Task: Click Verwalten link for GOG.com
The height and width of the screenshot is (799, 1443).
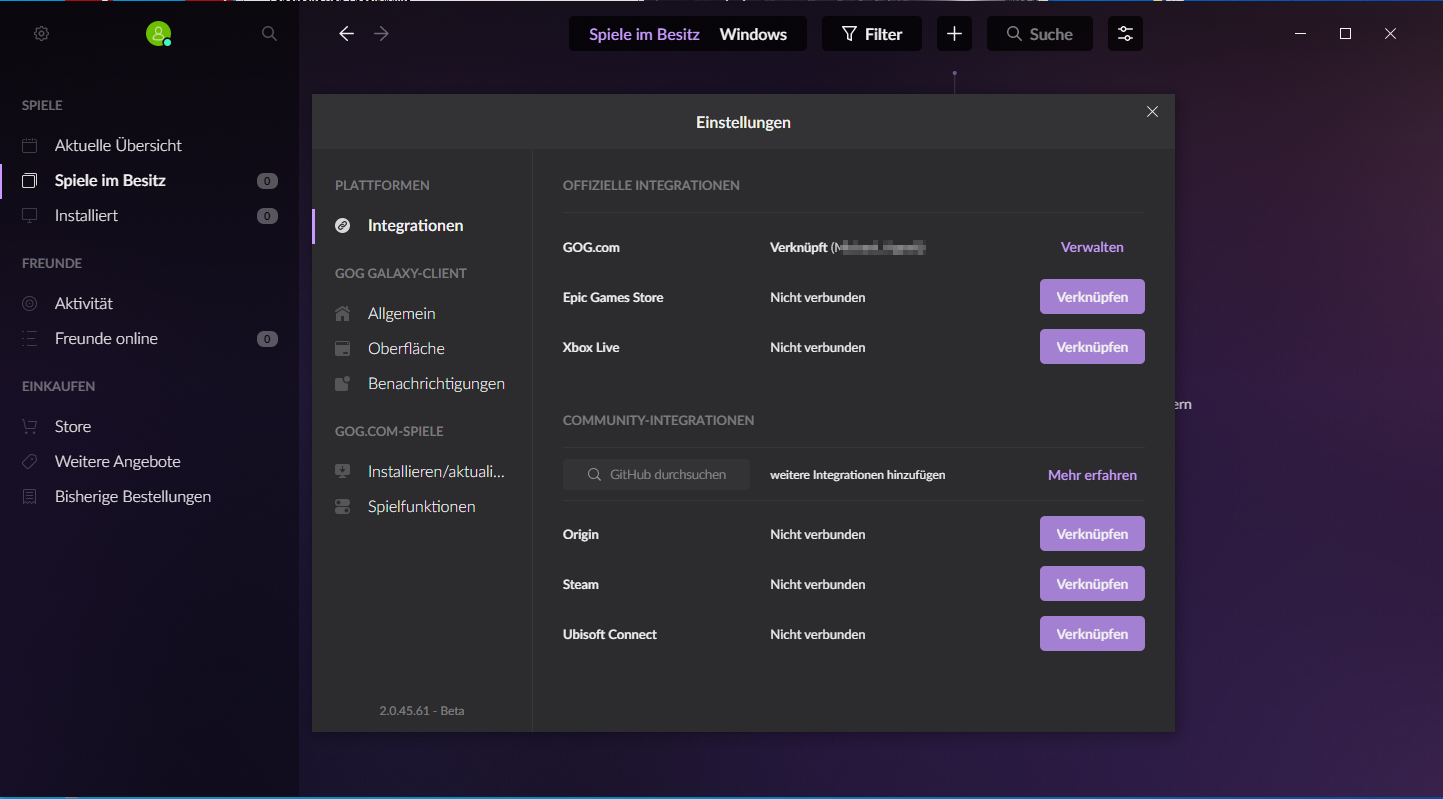Action: tap(1092, 247)
